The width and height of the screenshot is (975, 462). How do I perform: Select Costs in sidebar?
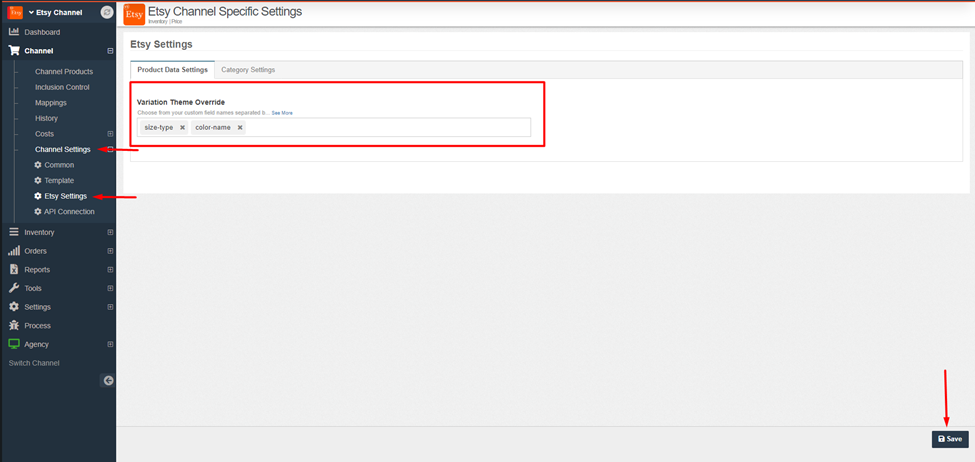coord(44,134)
